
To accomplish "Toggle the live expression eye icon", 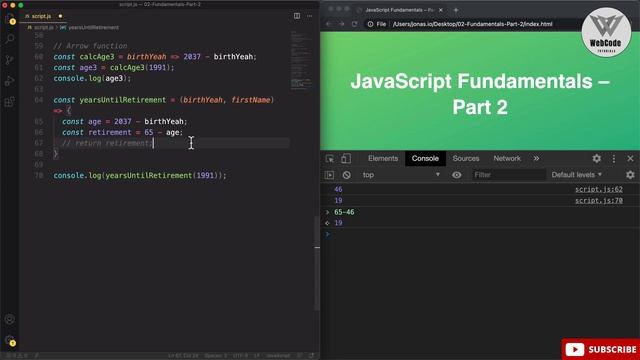I will [456, 175].
